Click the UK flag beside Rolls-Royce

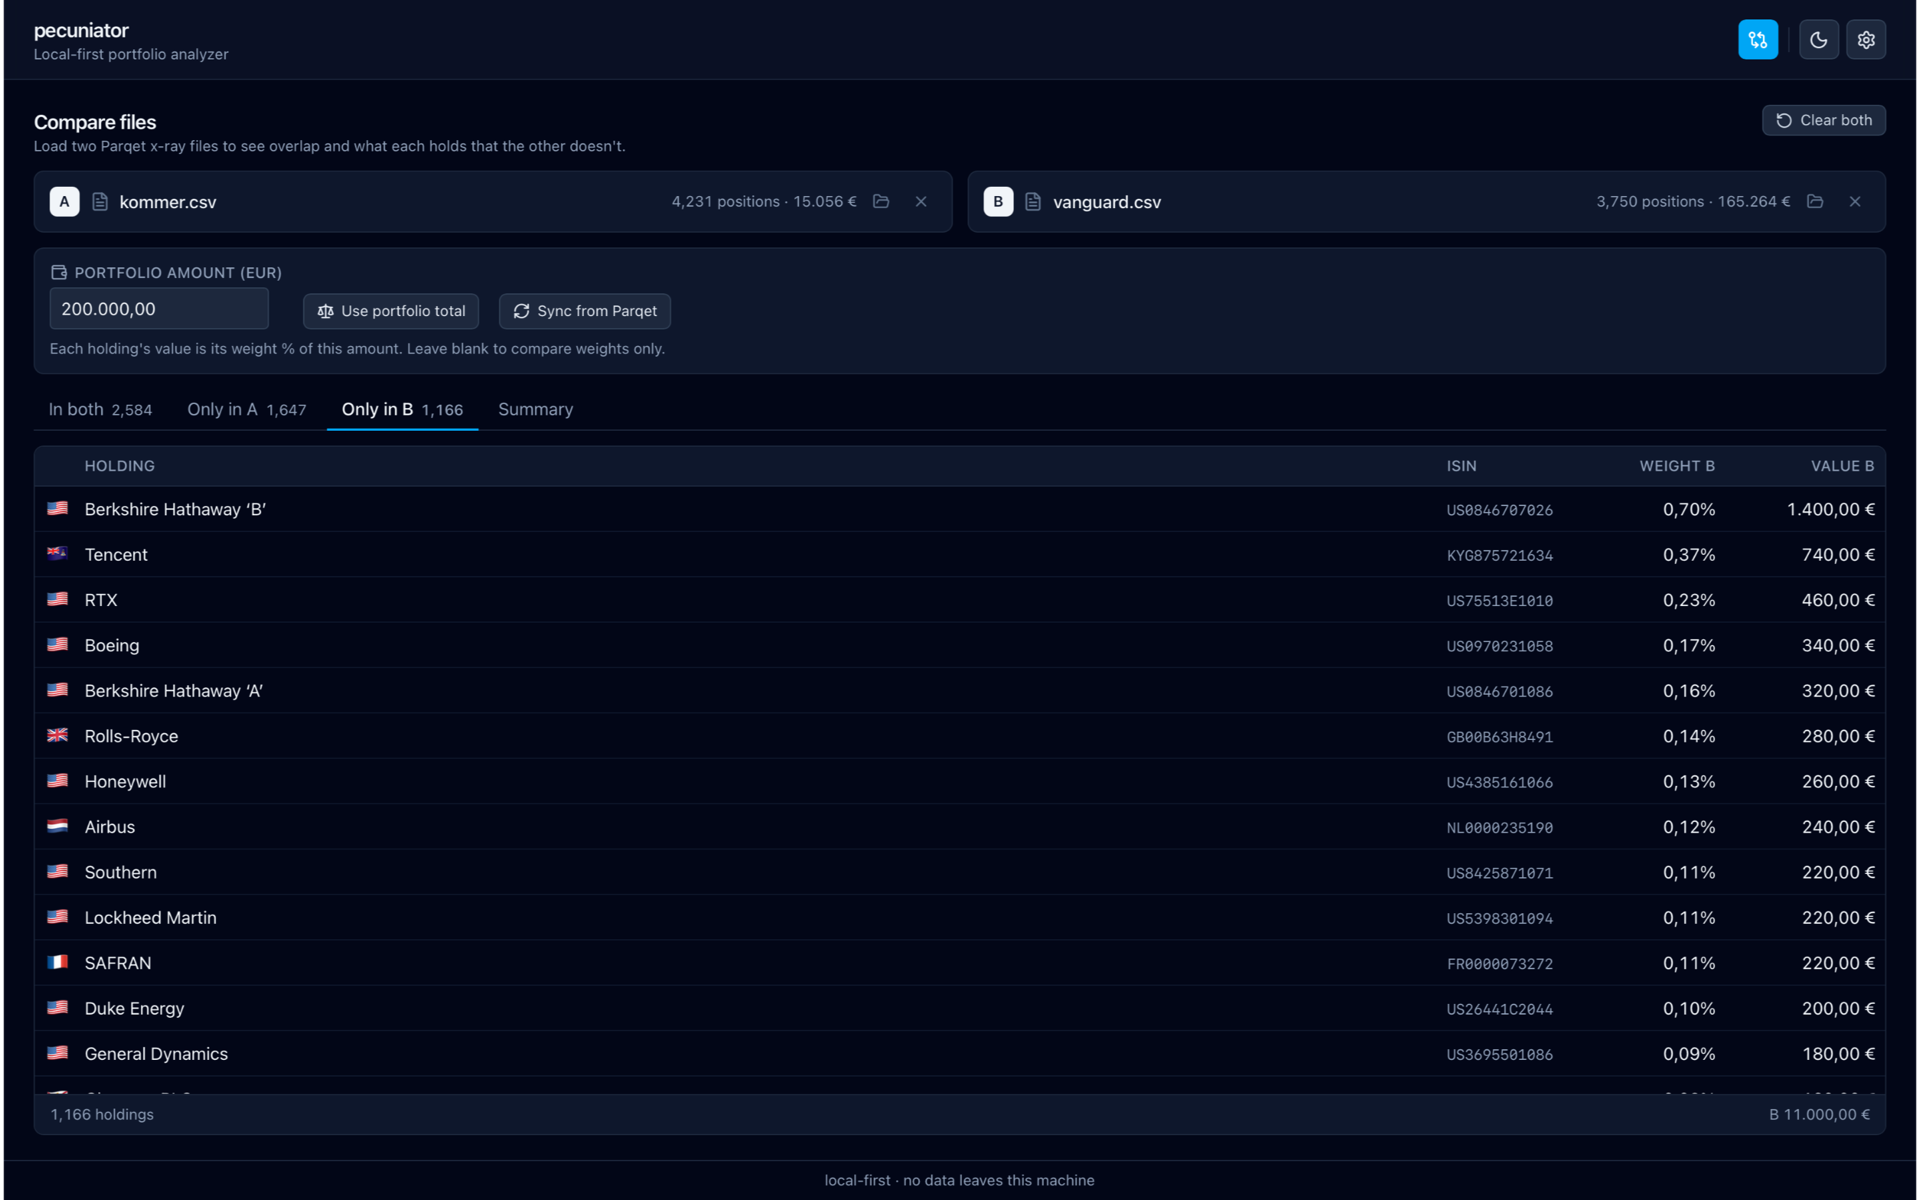pos(58,736)
